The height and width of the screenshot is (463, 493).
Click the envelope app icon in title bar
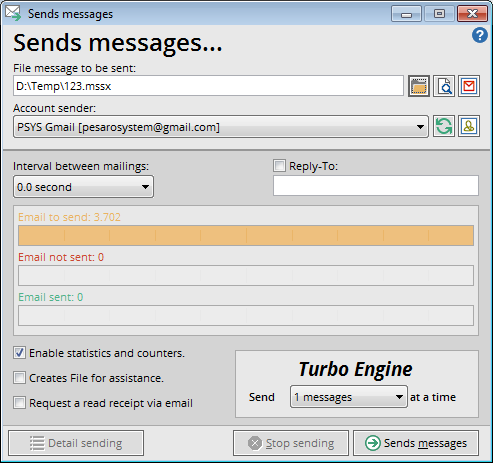click(13, 14)
